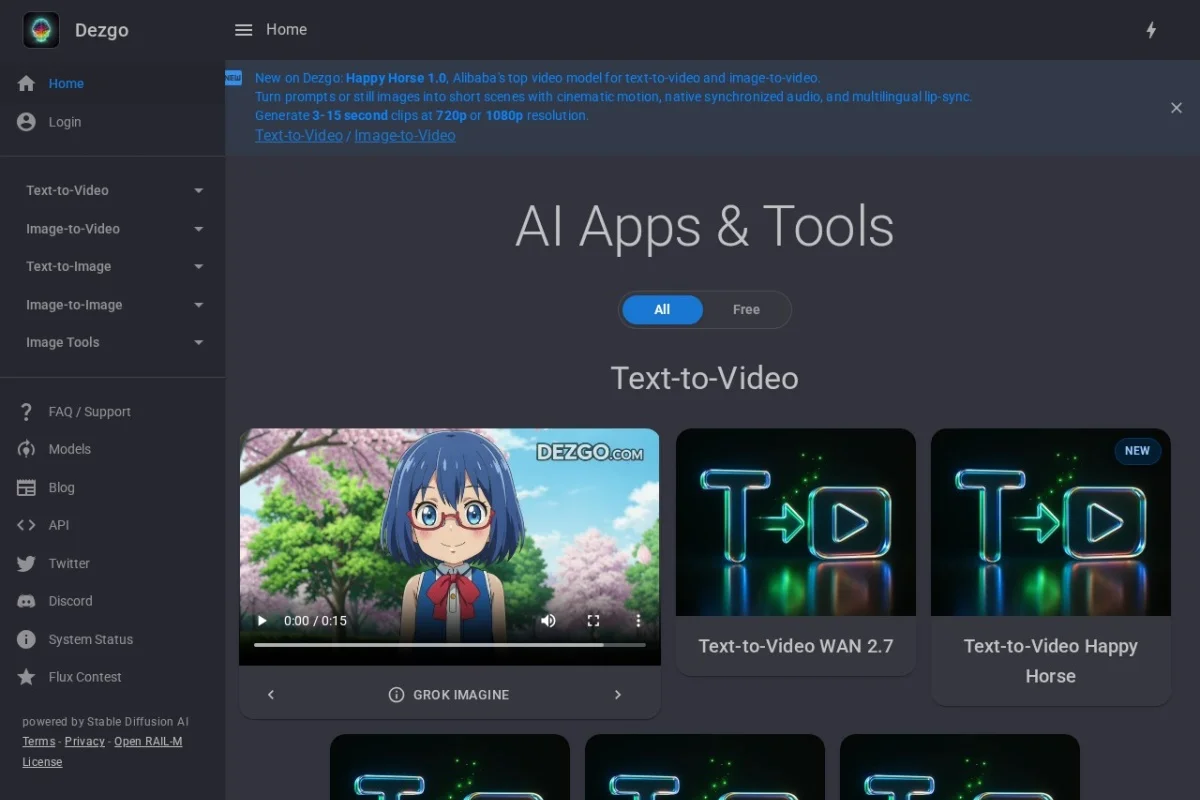This screenshot has height=800, width=1200.
Task: Click the Blog icon in sidebar
Action: [x=27, y=488]
